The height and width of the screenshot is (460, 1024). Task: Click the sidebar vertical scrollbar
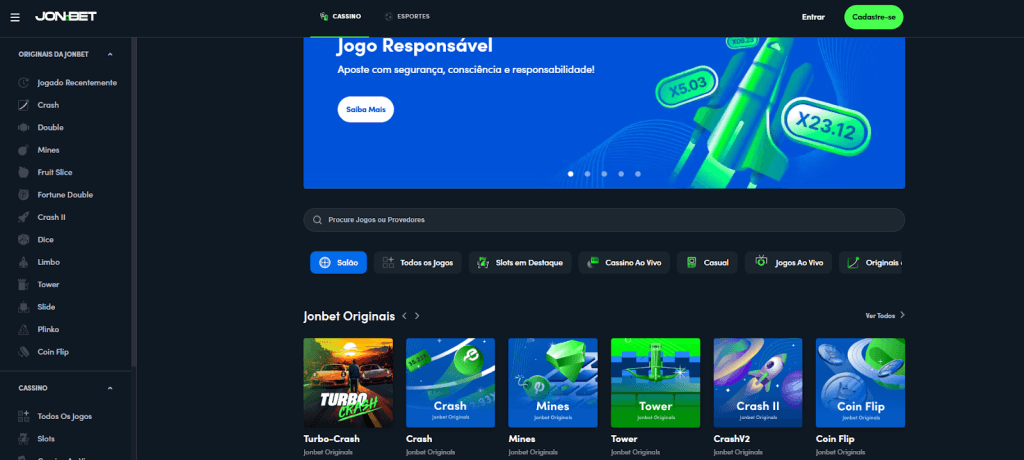pos(134,201)
